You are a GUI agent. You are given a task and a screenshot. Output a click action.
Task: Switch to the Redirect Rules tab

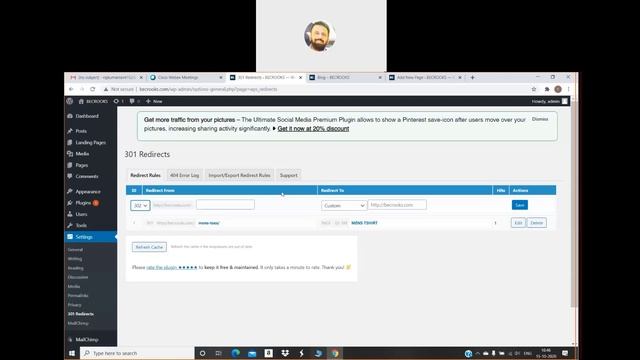(145, 175)
